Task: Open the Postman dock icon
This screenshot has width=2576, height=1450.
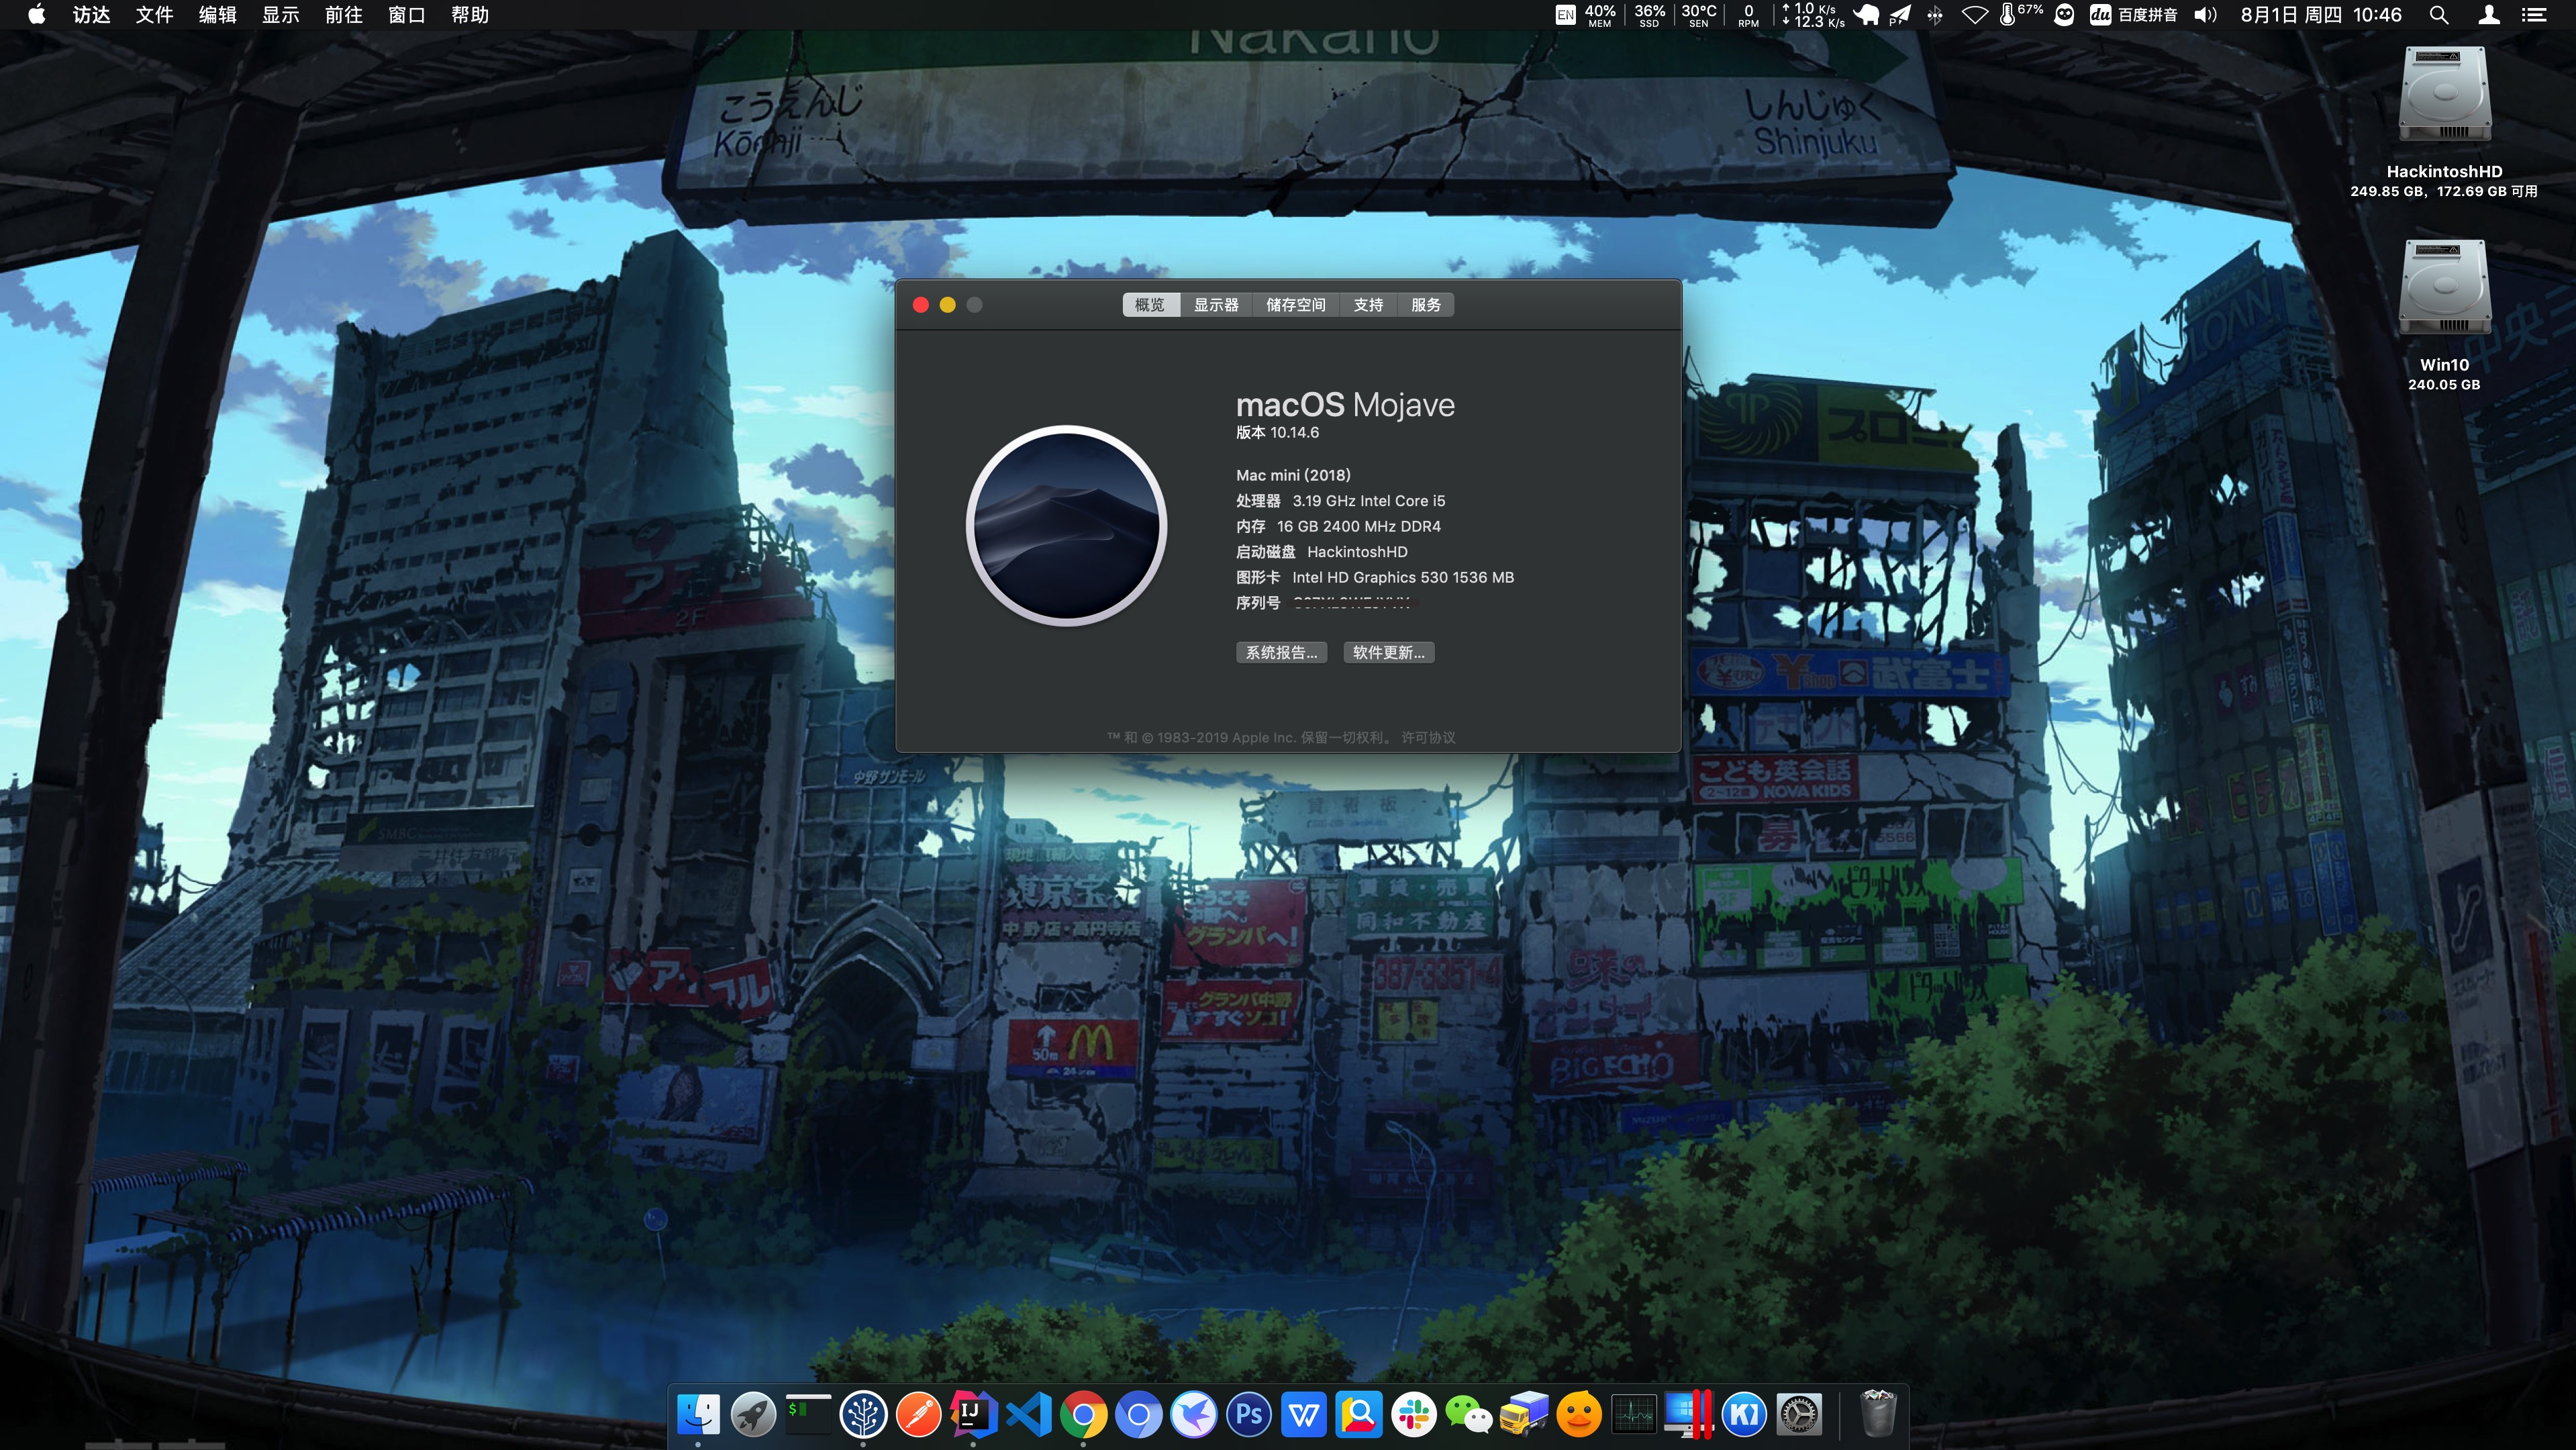Action: 918,1415
